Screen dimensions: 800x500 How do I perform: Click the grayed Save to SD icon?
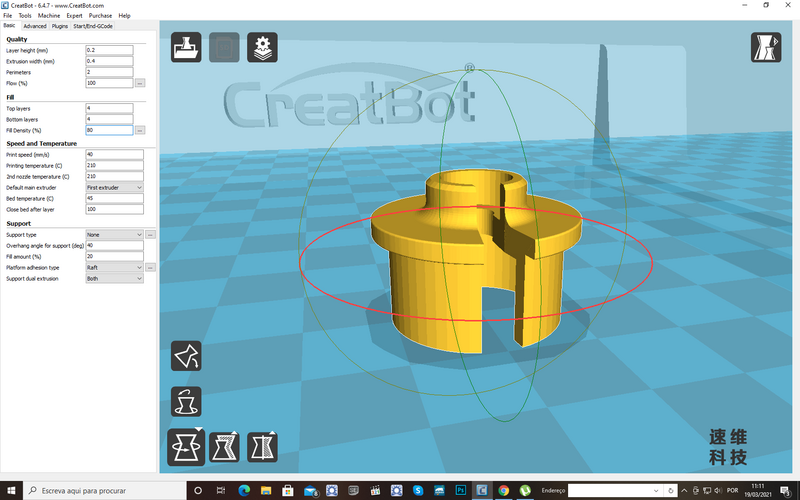(x=224, y=47)
